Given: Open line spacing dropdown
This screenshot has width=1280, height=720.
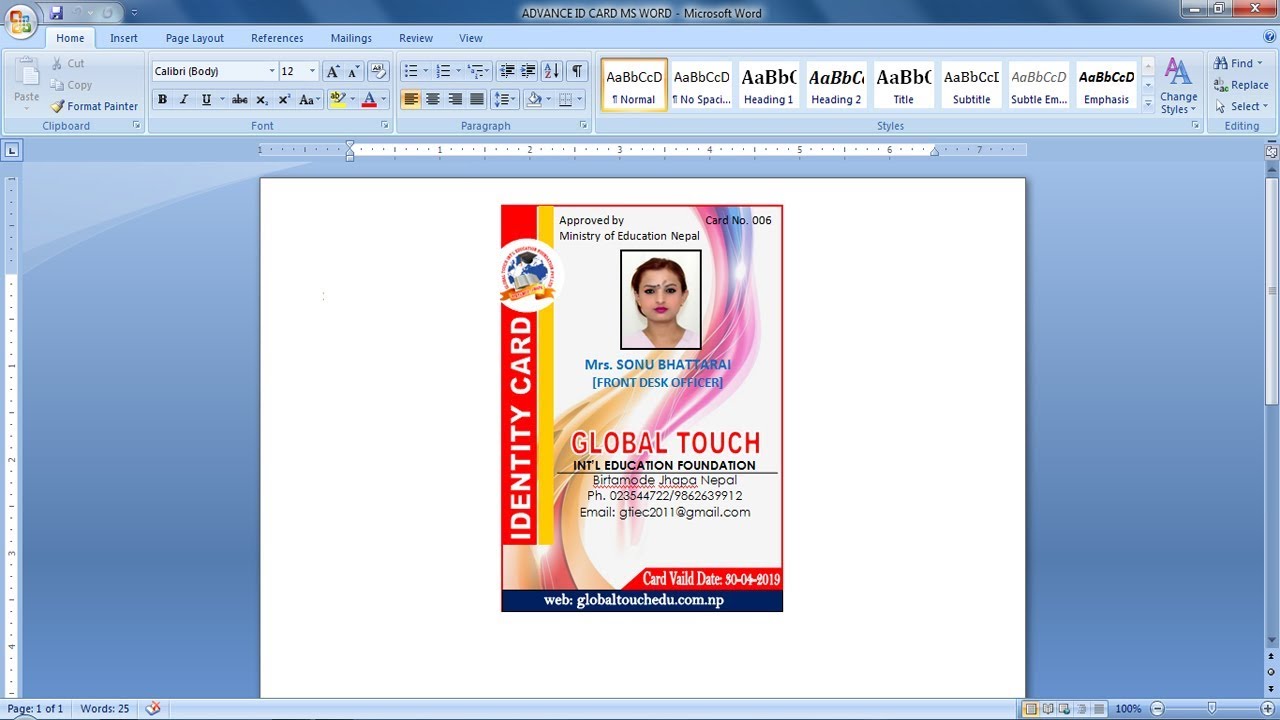Looking at the screenshot, I should [x=505, y=99].
